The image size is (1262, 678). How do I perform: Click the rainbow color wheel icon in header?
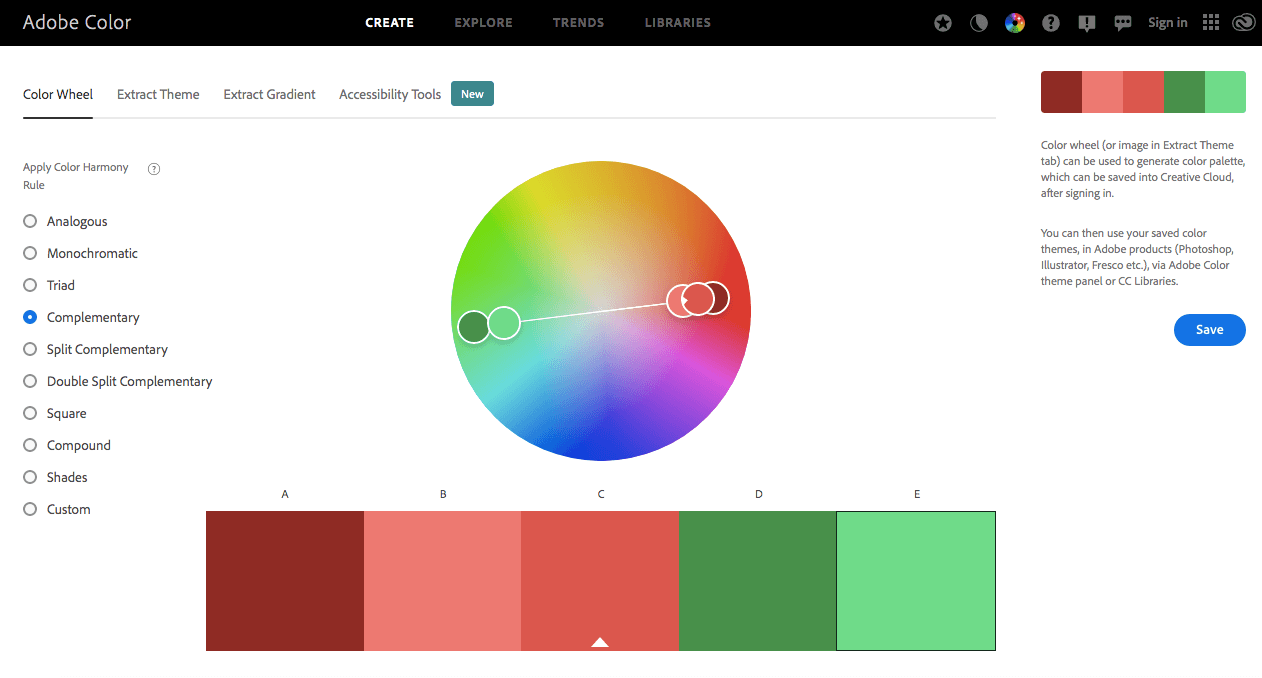click(x=1015, y=23)
